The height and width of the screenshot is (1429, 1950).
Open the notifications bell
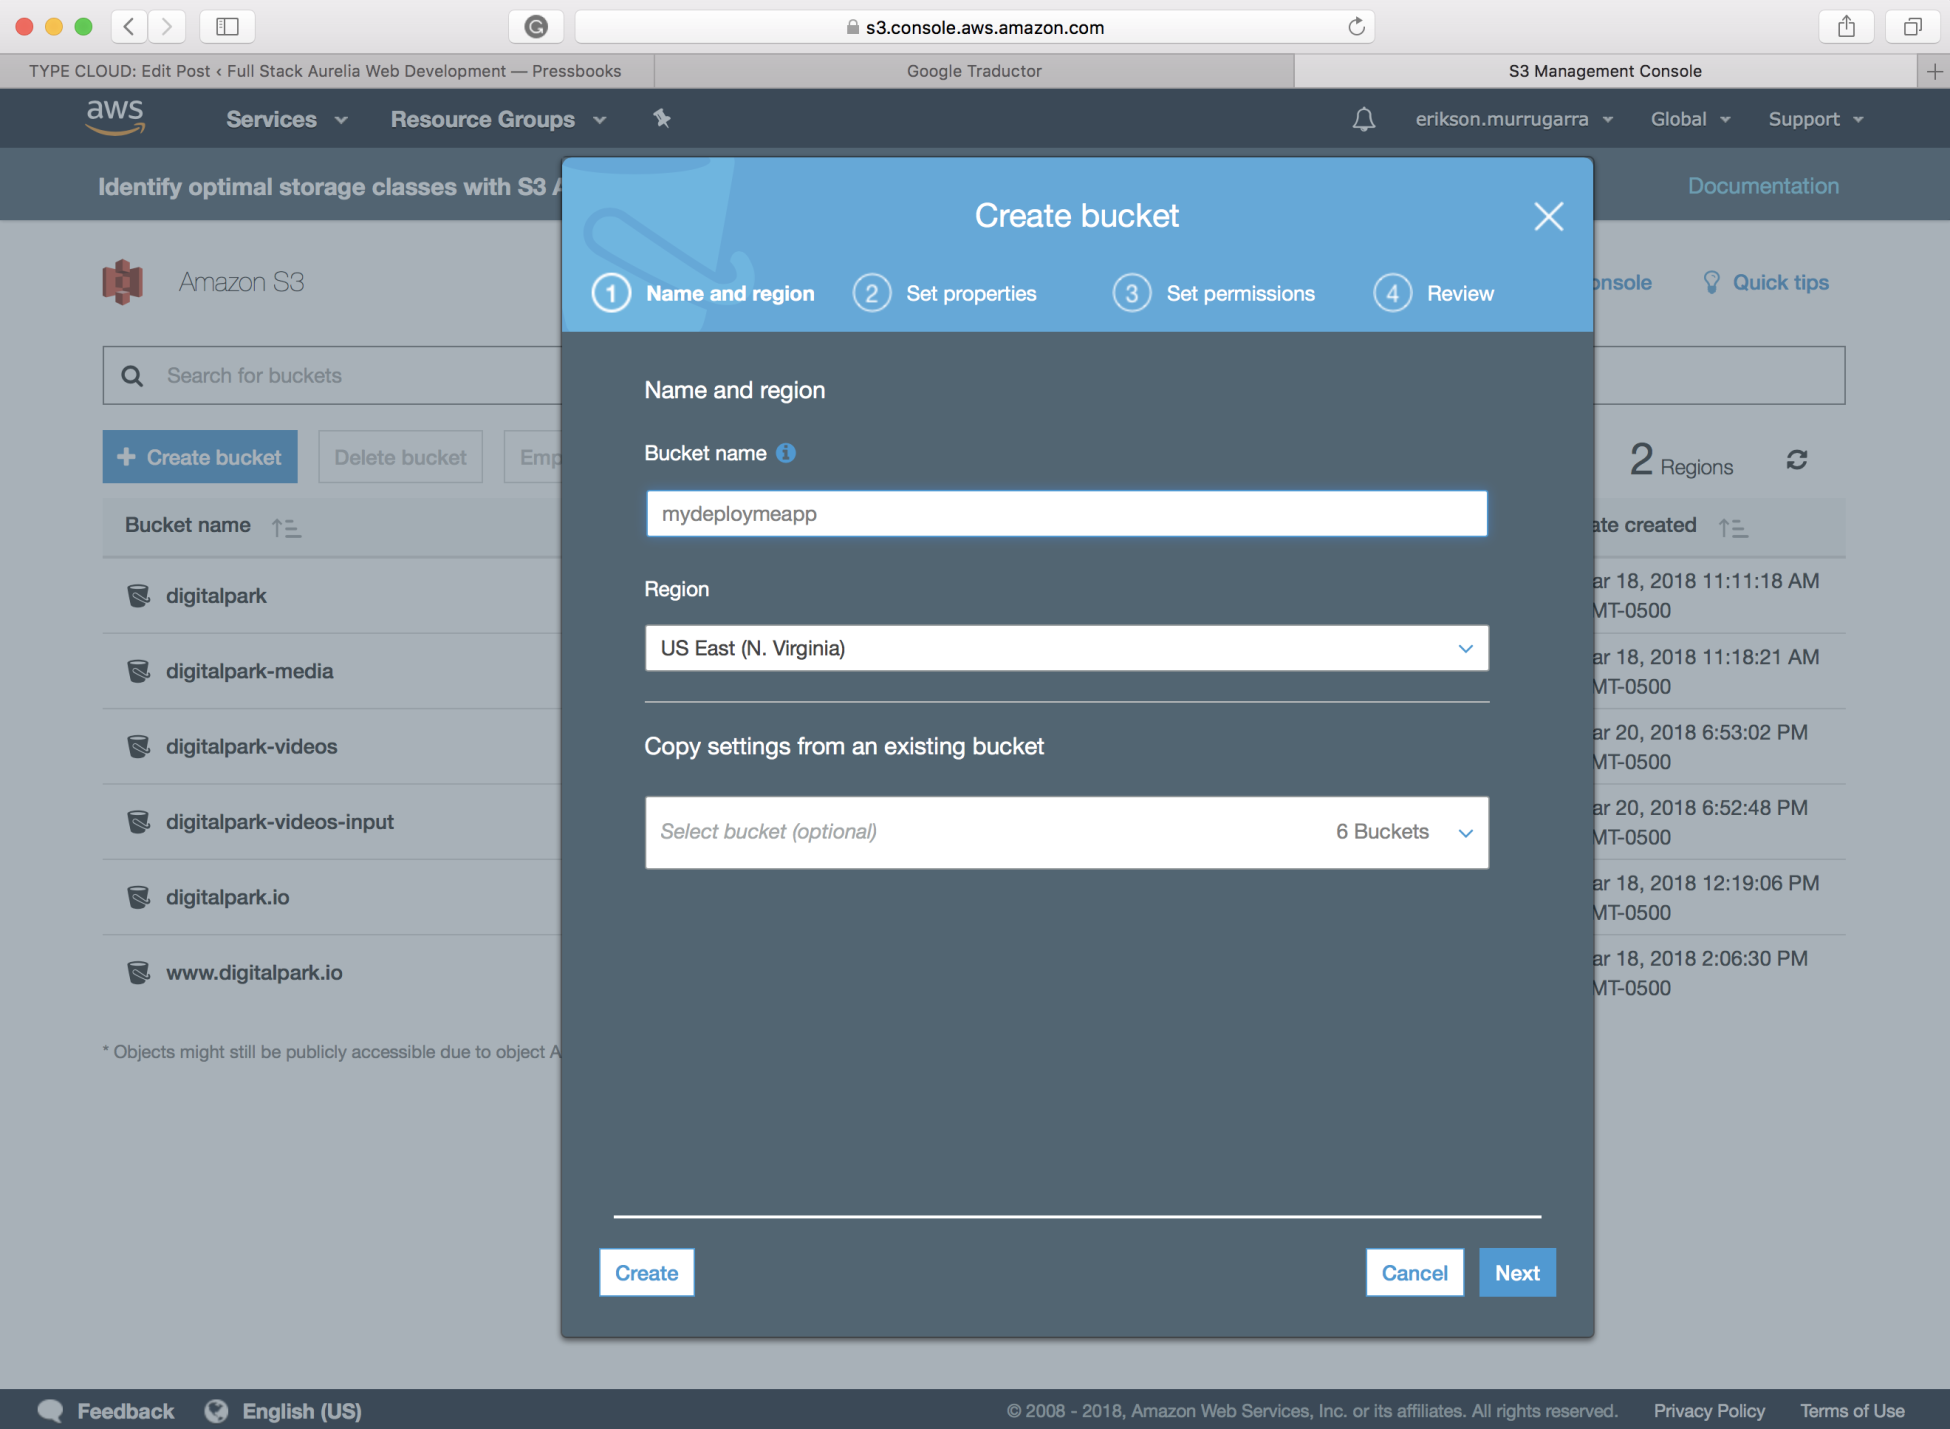[1363, 119]
